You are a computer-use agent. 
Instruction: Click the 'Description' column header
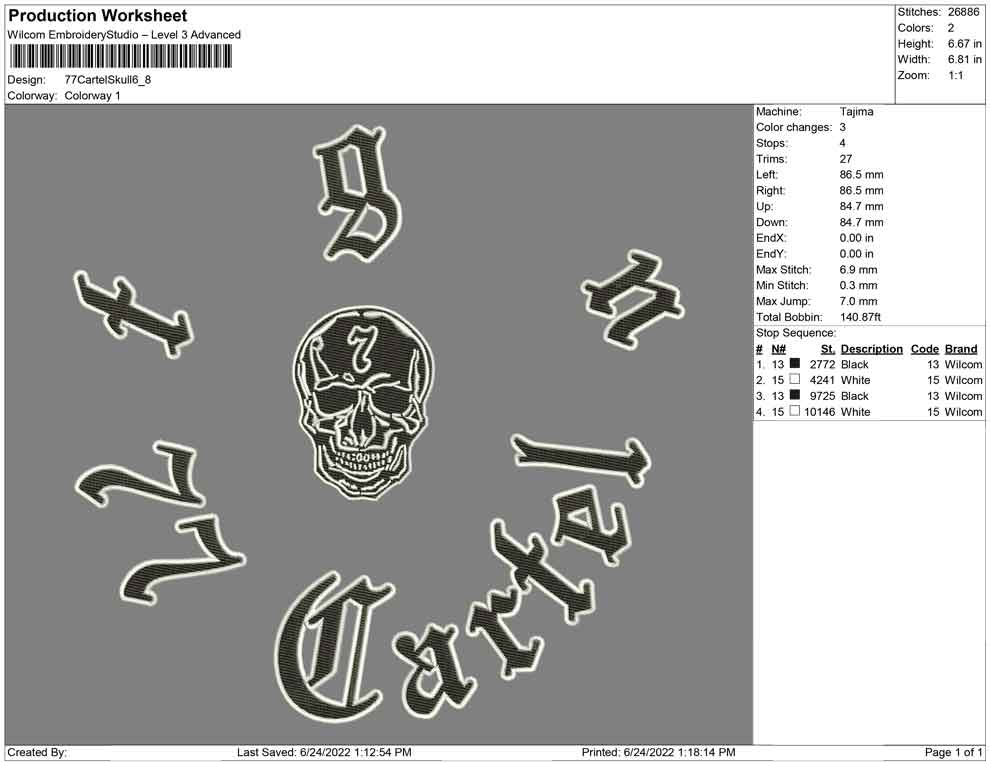coord(872,349)
